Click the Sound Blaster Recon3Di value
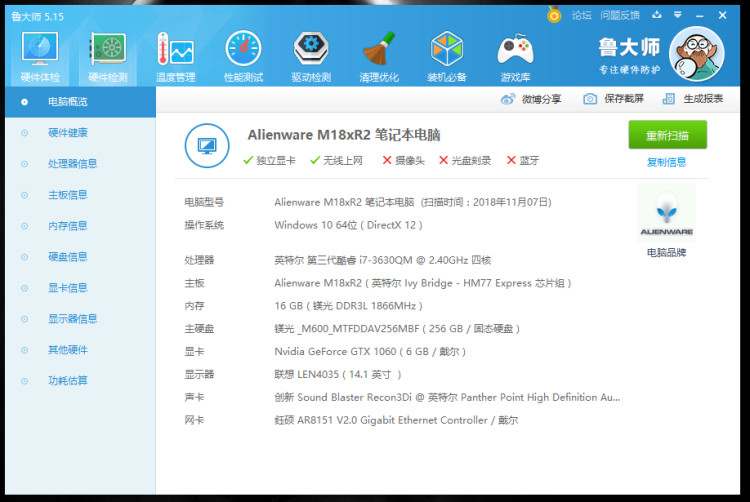 click(447, 397)
